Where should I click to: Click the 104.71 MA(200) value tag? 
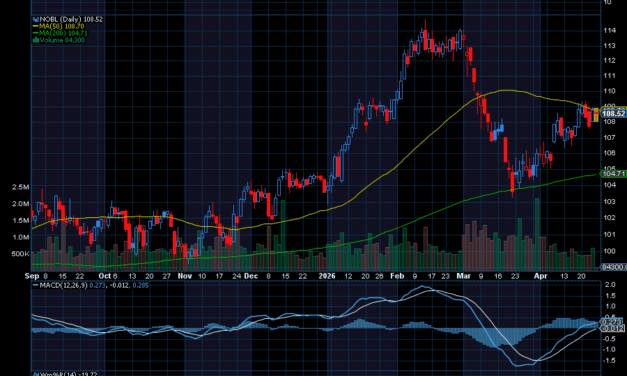(x=613, y=174)
